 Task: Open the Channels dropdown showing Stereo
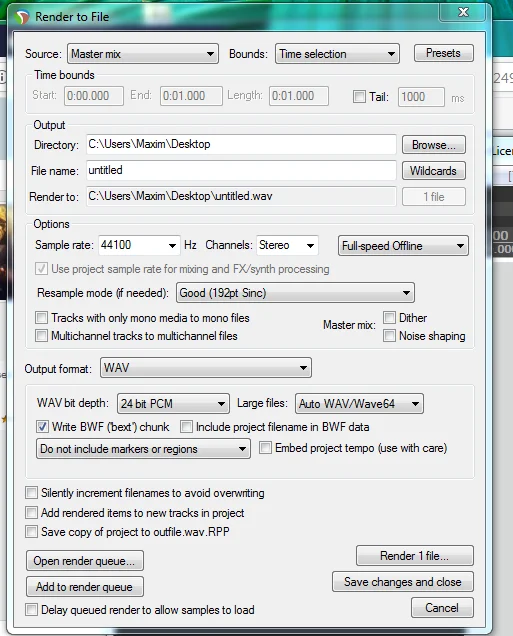coord(287,245)
